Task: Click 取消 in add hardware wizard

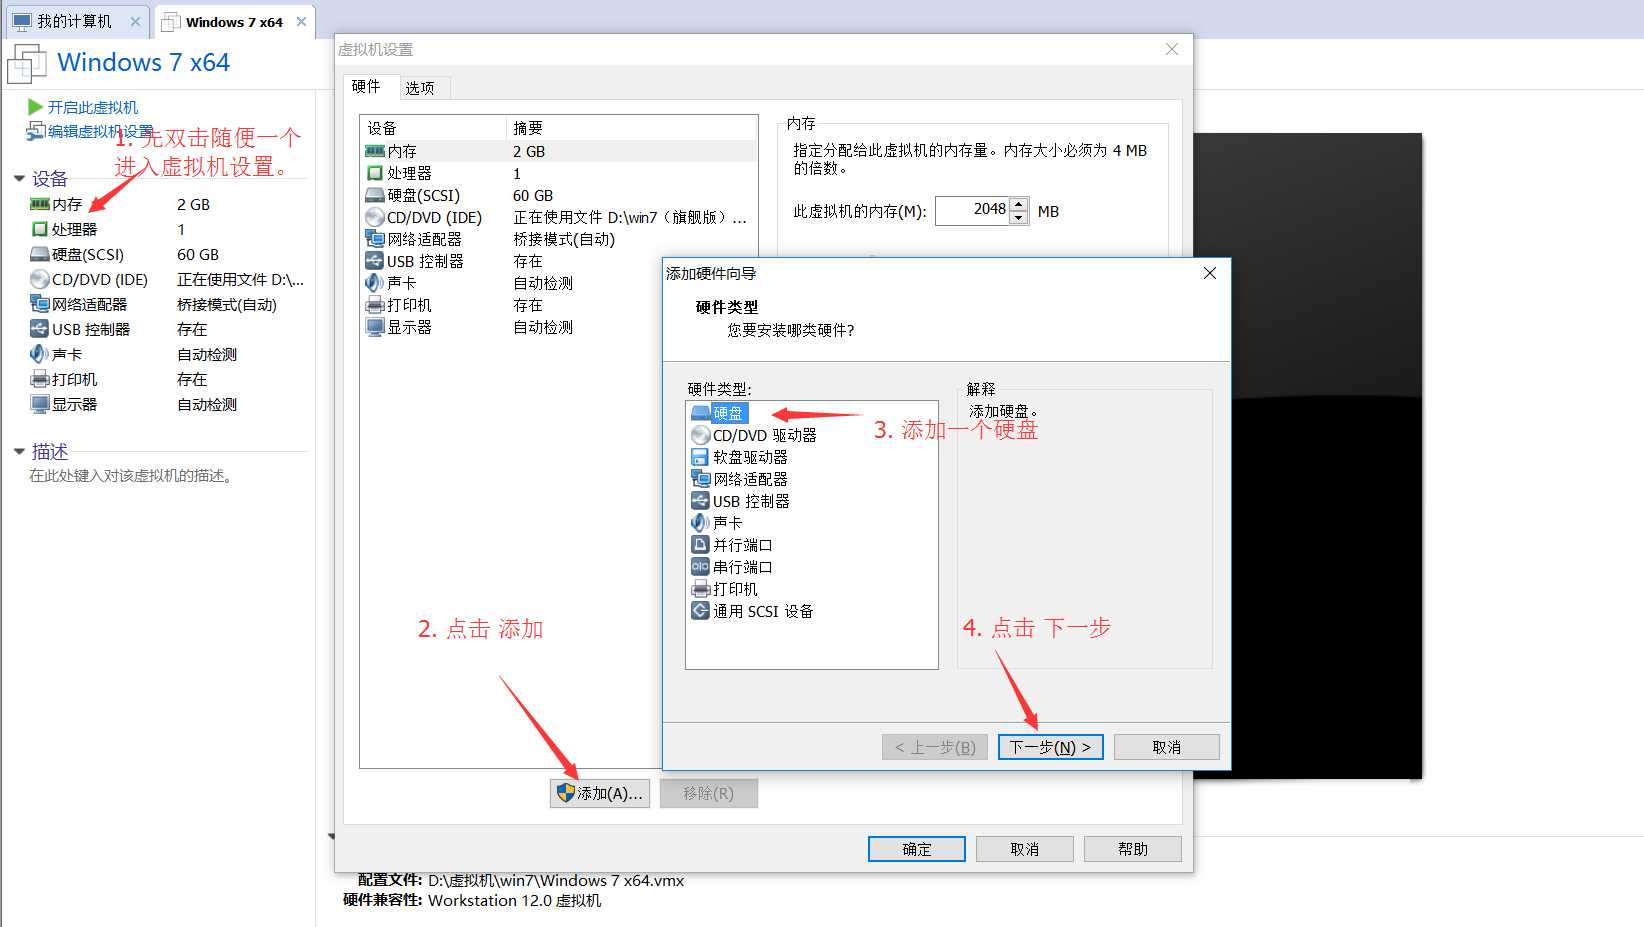Action: [1167, 747]
